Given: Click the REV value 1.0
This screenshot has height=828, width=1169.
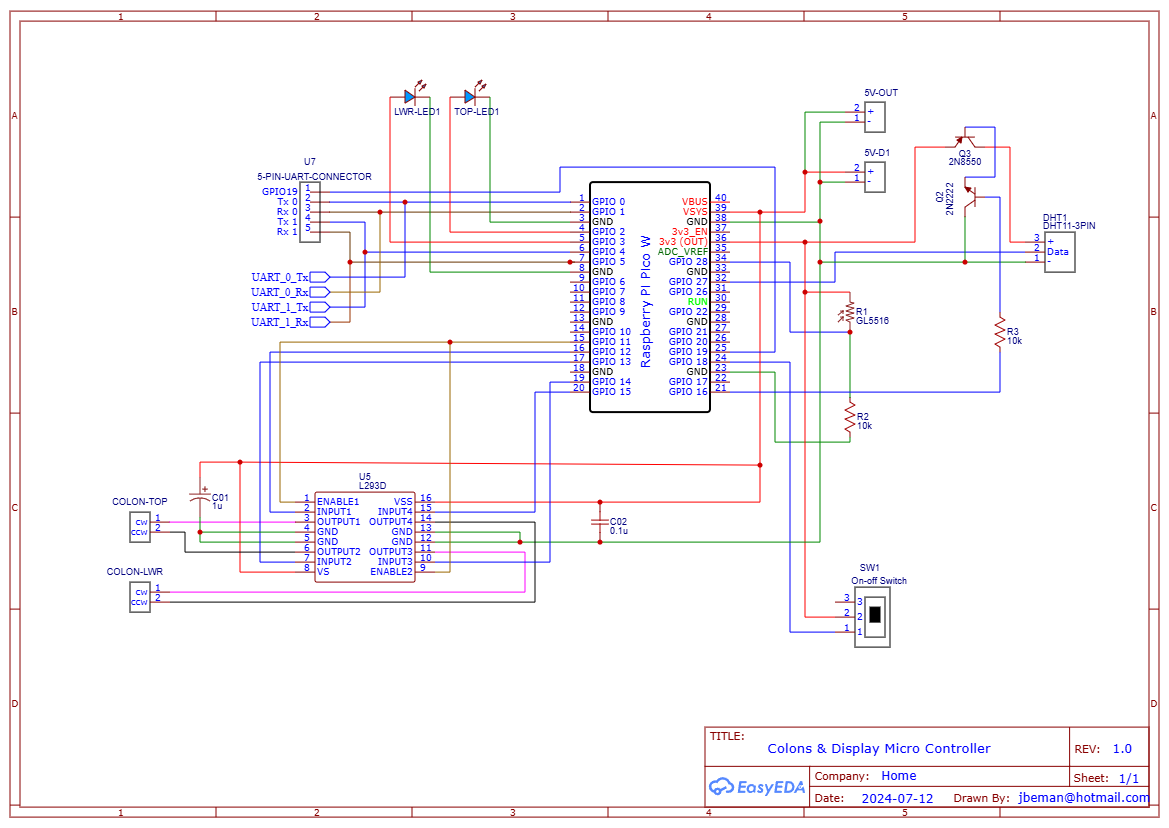Looking at the screenshot, I should point(1122,749).
